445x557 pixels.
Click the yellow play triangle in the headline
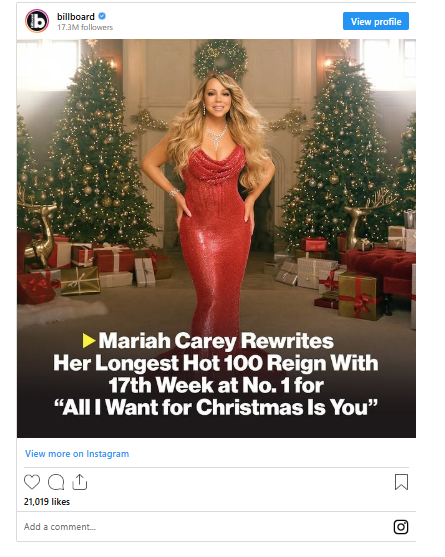(x=89, y=340)
